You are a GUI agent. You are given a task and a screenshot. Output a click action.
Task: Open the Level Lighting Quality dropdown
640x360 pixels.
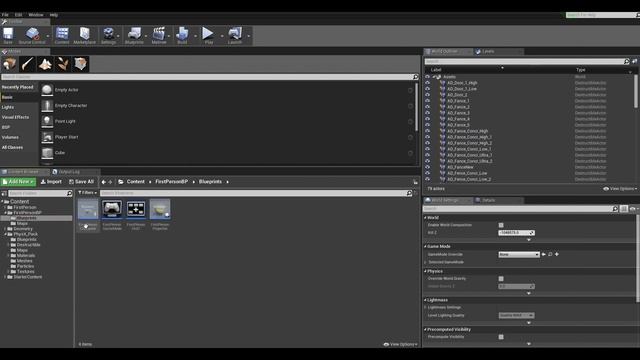(x=516, y=316)
